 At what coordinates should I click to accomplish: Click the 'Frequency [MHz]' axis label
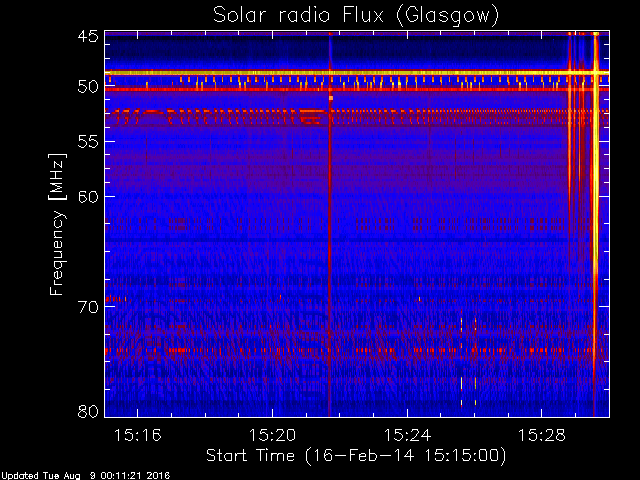coord(57,224)
